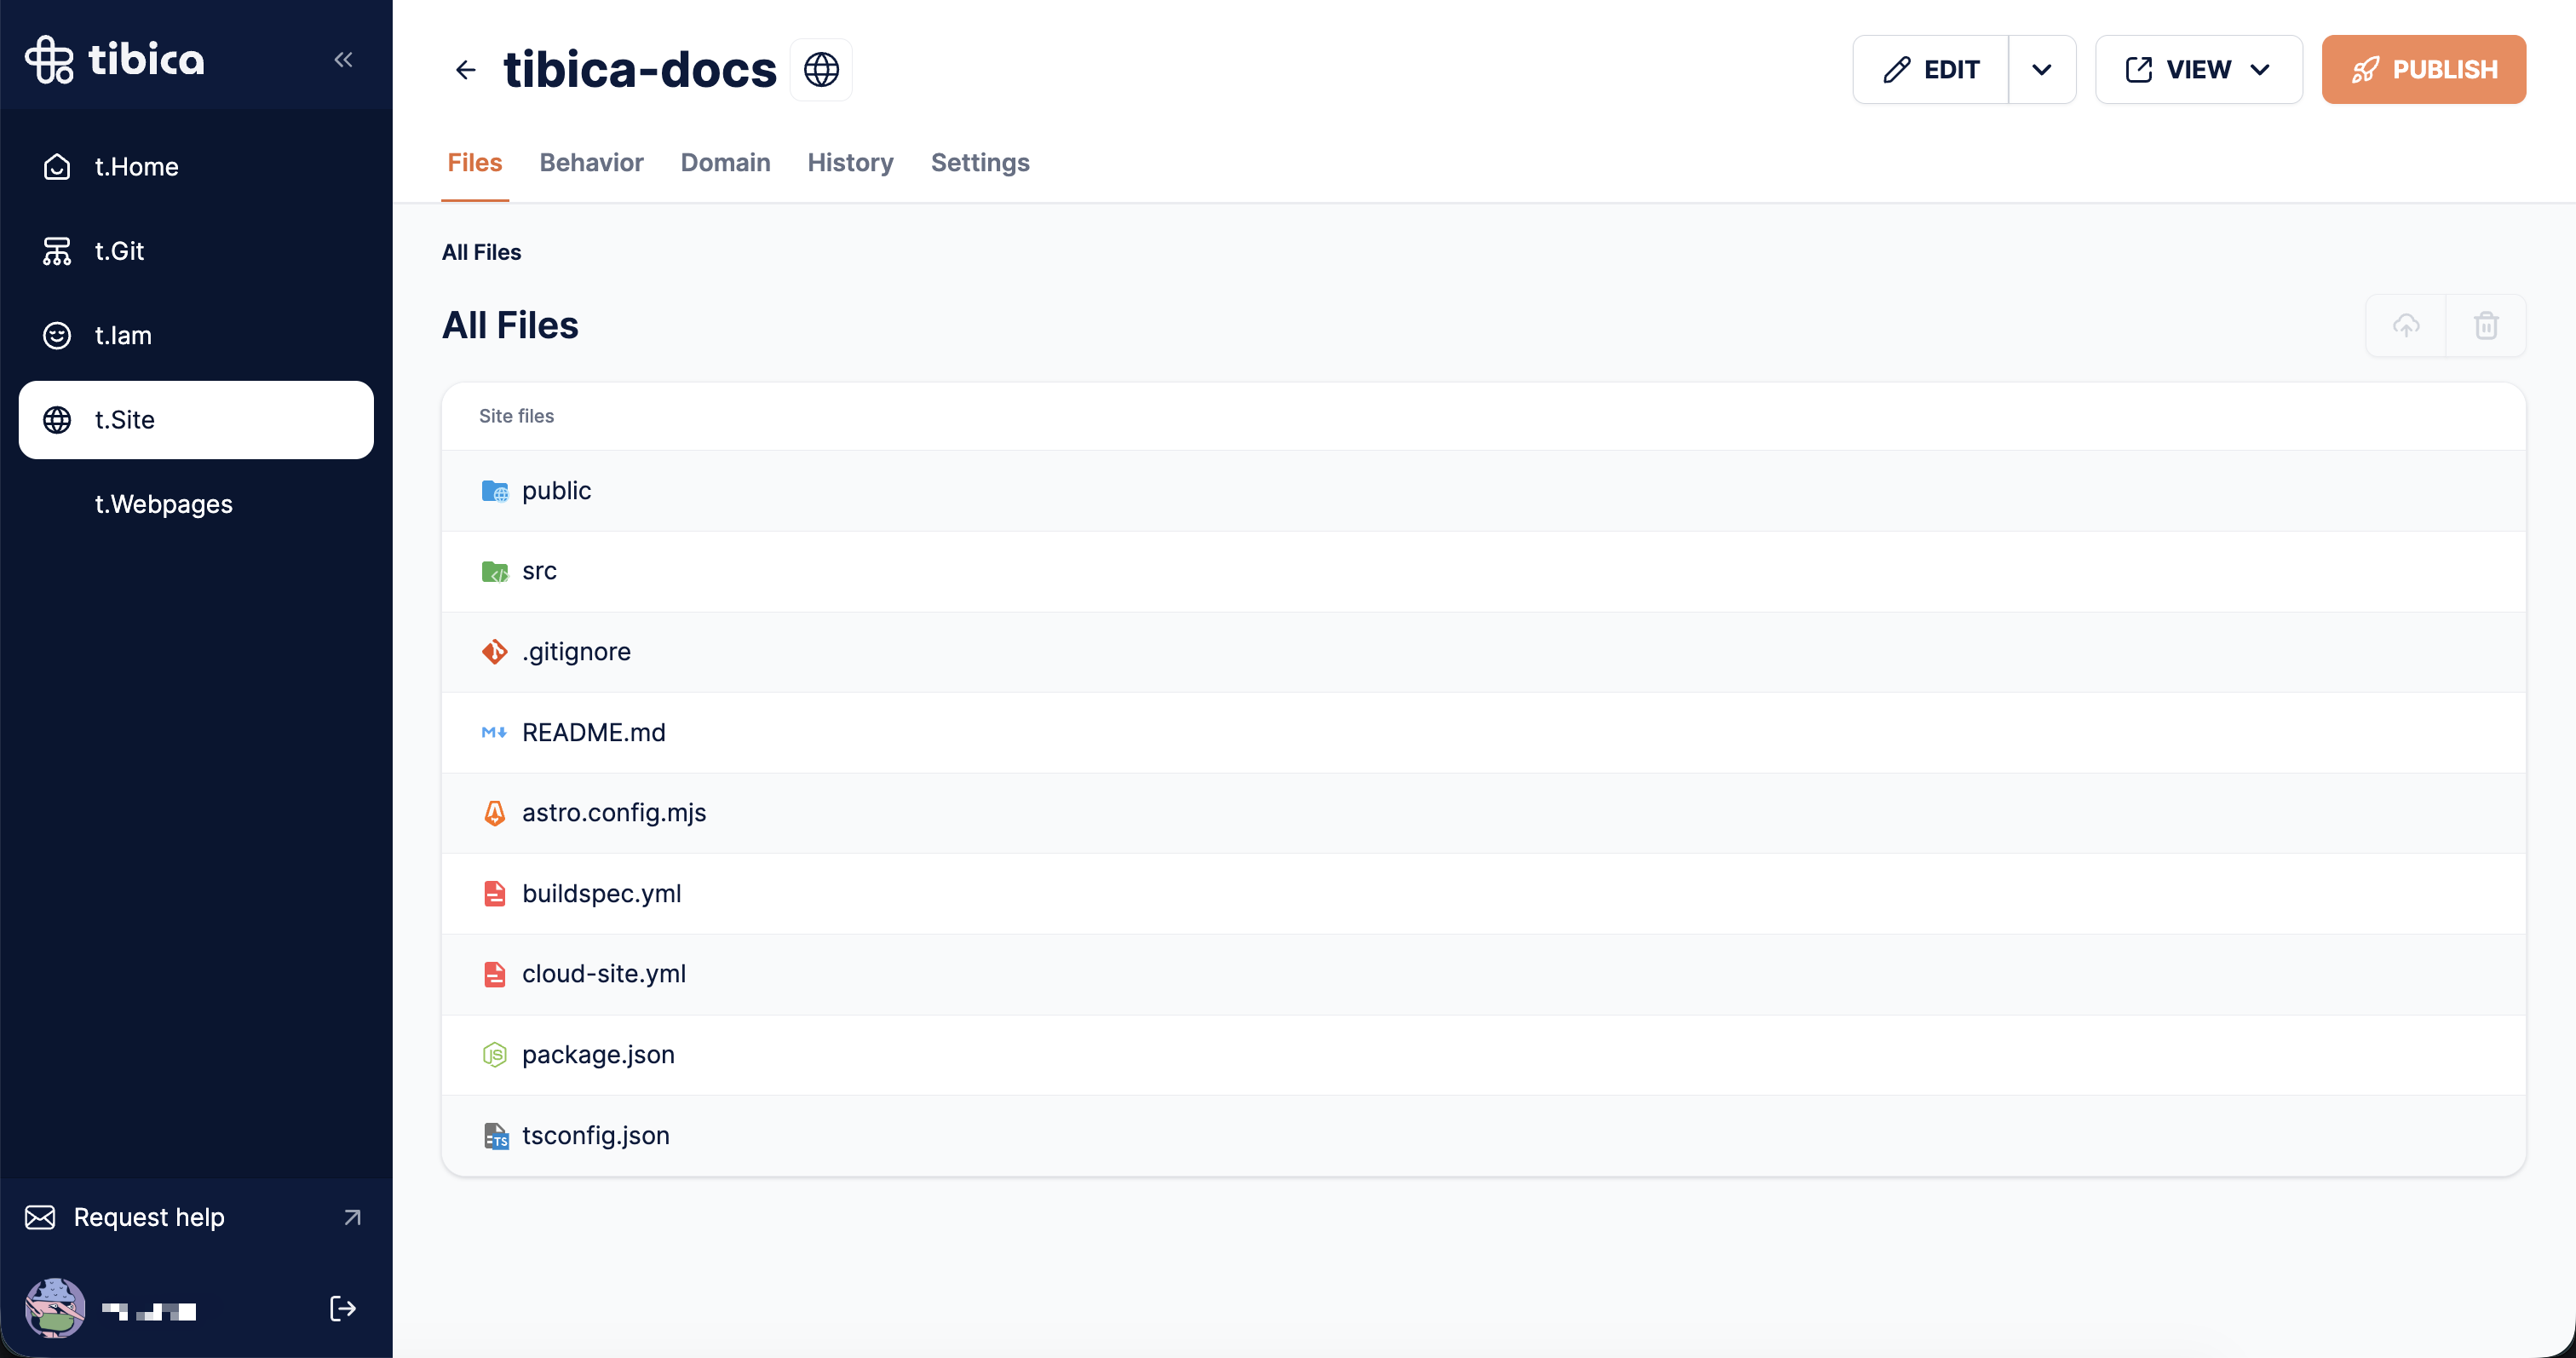Click the upload cloud icon
The width and height of the screenshot is (2576, 1358).
(2405, 325)
